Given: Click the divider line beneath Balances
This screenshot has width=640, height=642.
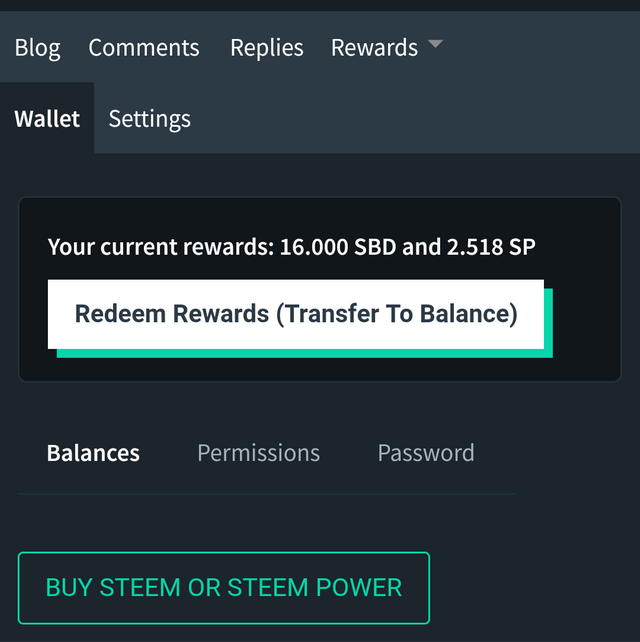Looking at the screenshot, I should [x=266, y=493].
